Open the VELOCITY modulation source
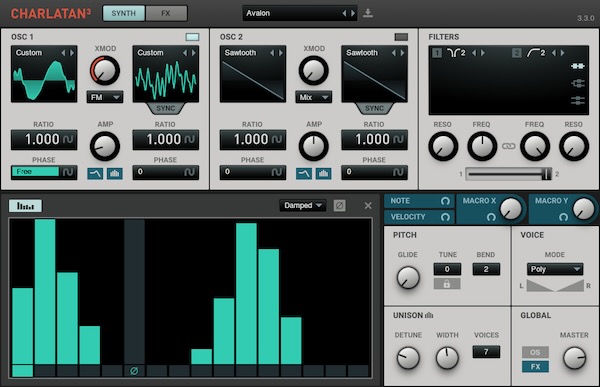Image resolution: width=600 pixels, height=387 pixels. [x=419, y=217]
